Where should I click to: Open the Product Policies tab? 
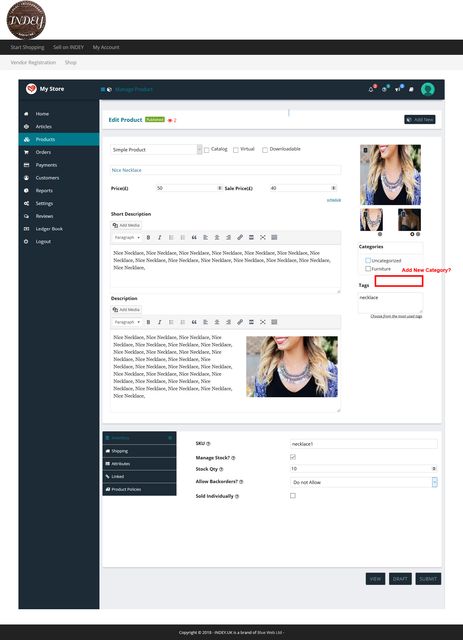click(x=140, y=489)
